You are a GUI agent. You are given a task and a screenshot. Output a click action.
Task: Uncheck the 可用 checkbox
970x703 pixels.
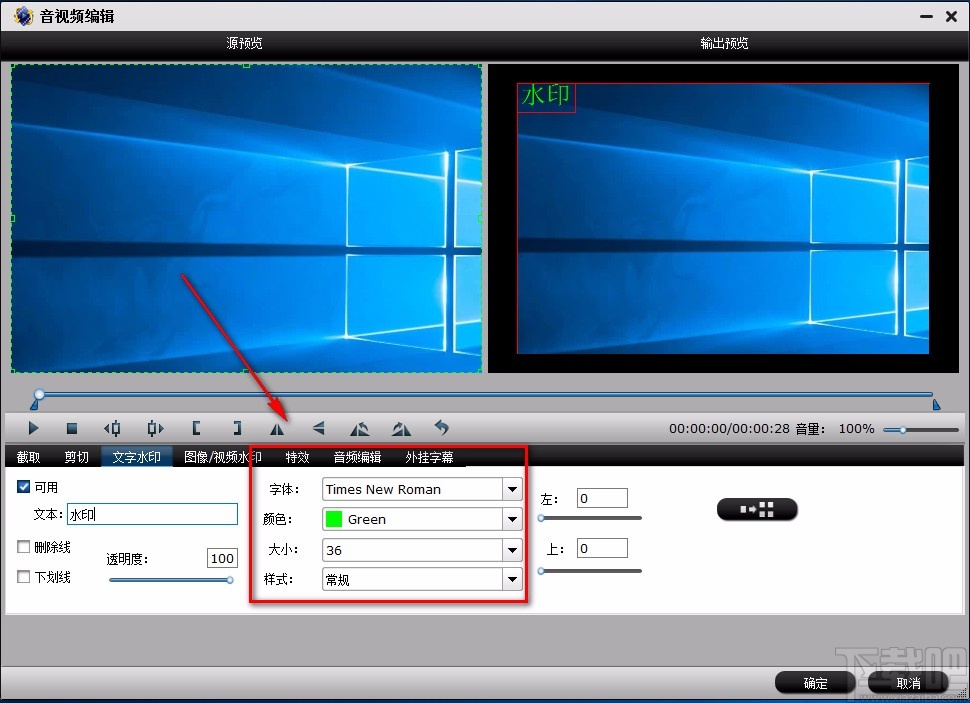pyautogui.click(x=24, y=487)
